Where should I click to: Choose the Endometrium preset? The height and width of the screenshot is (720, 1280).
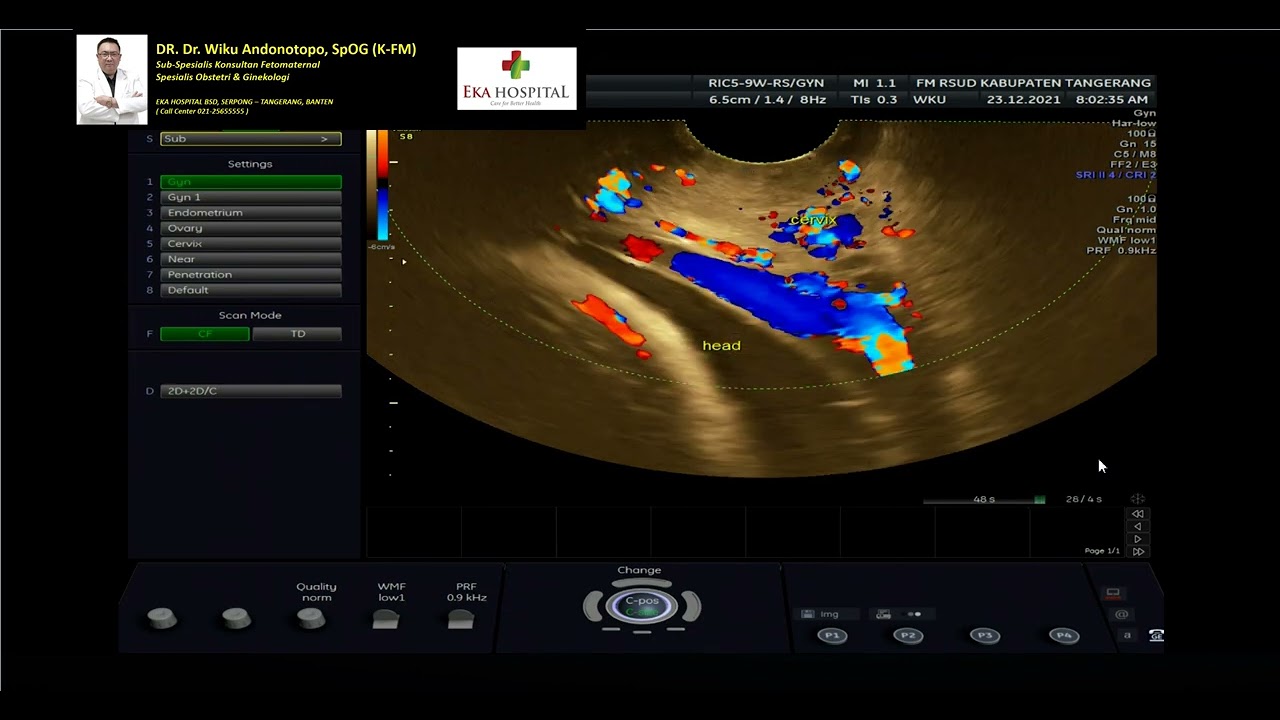point(250,213)
